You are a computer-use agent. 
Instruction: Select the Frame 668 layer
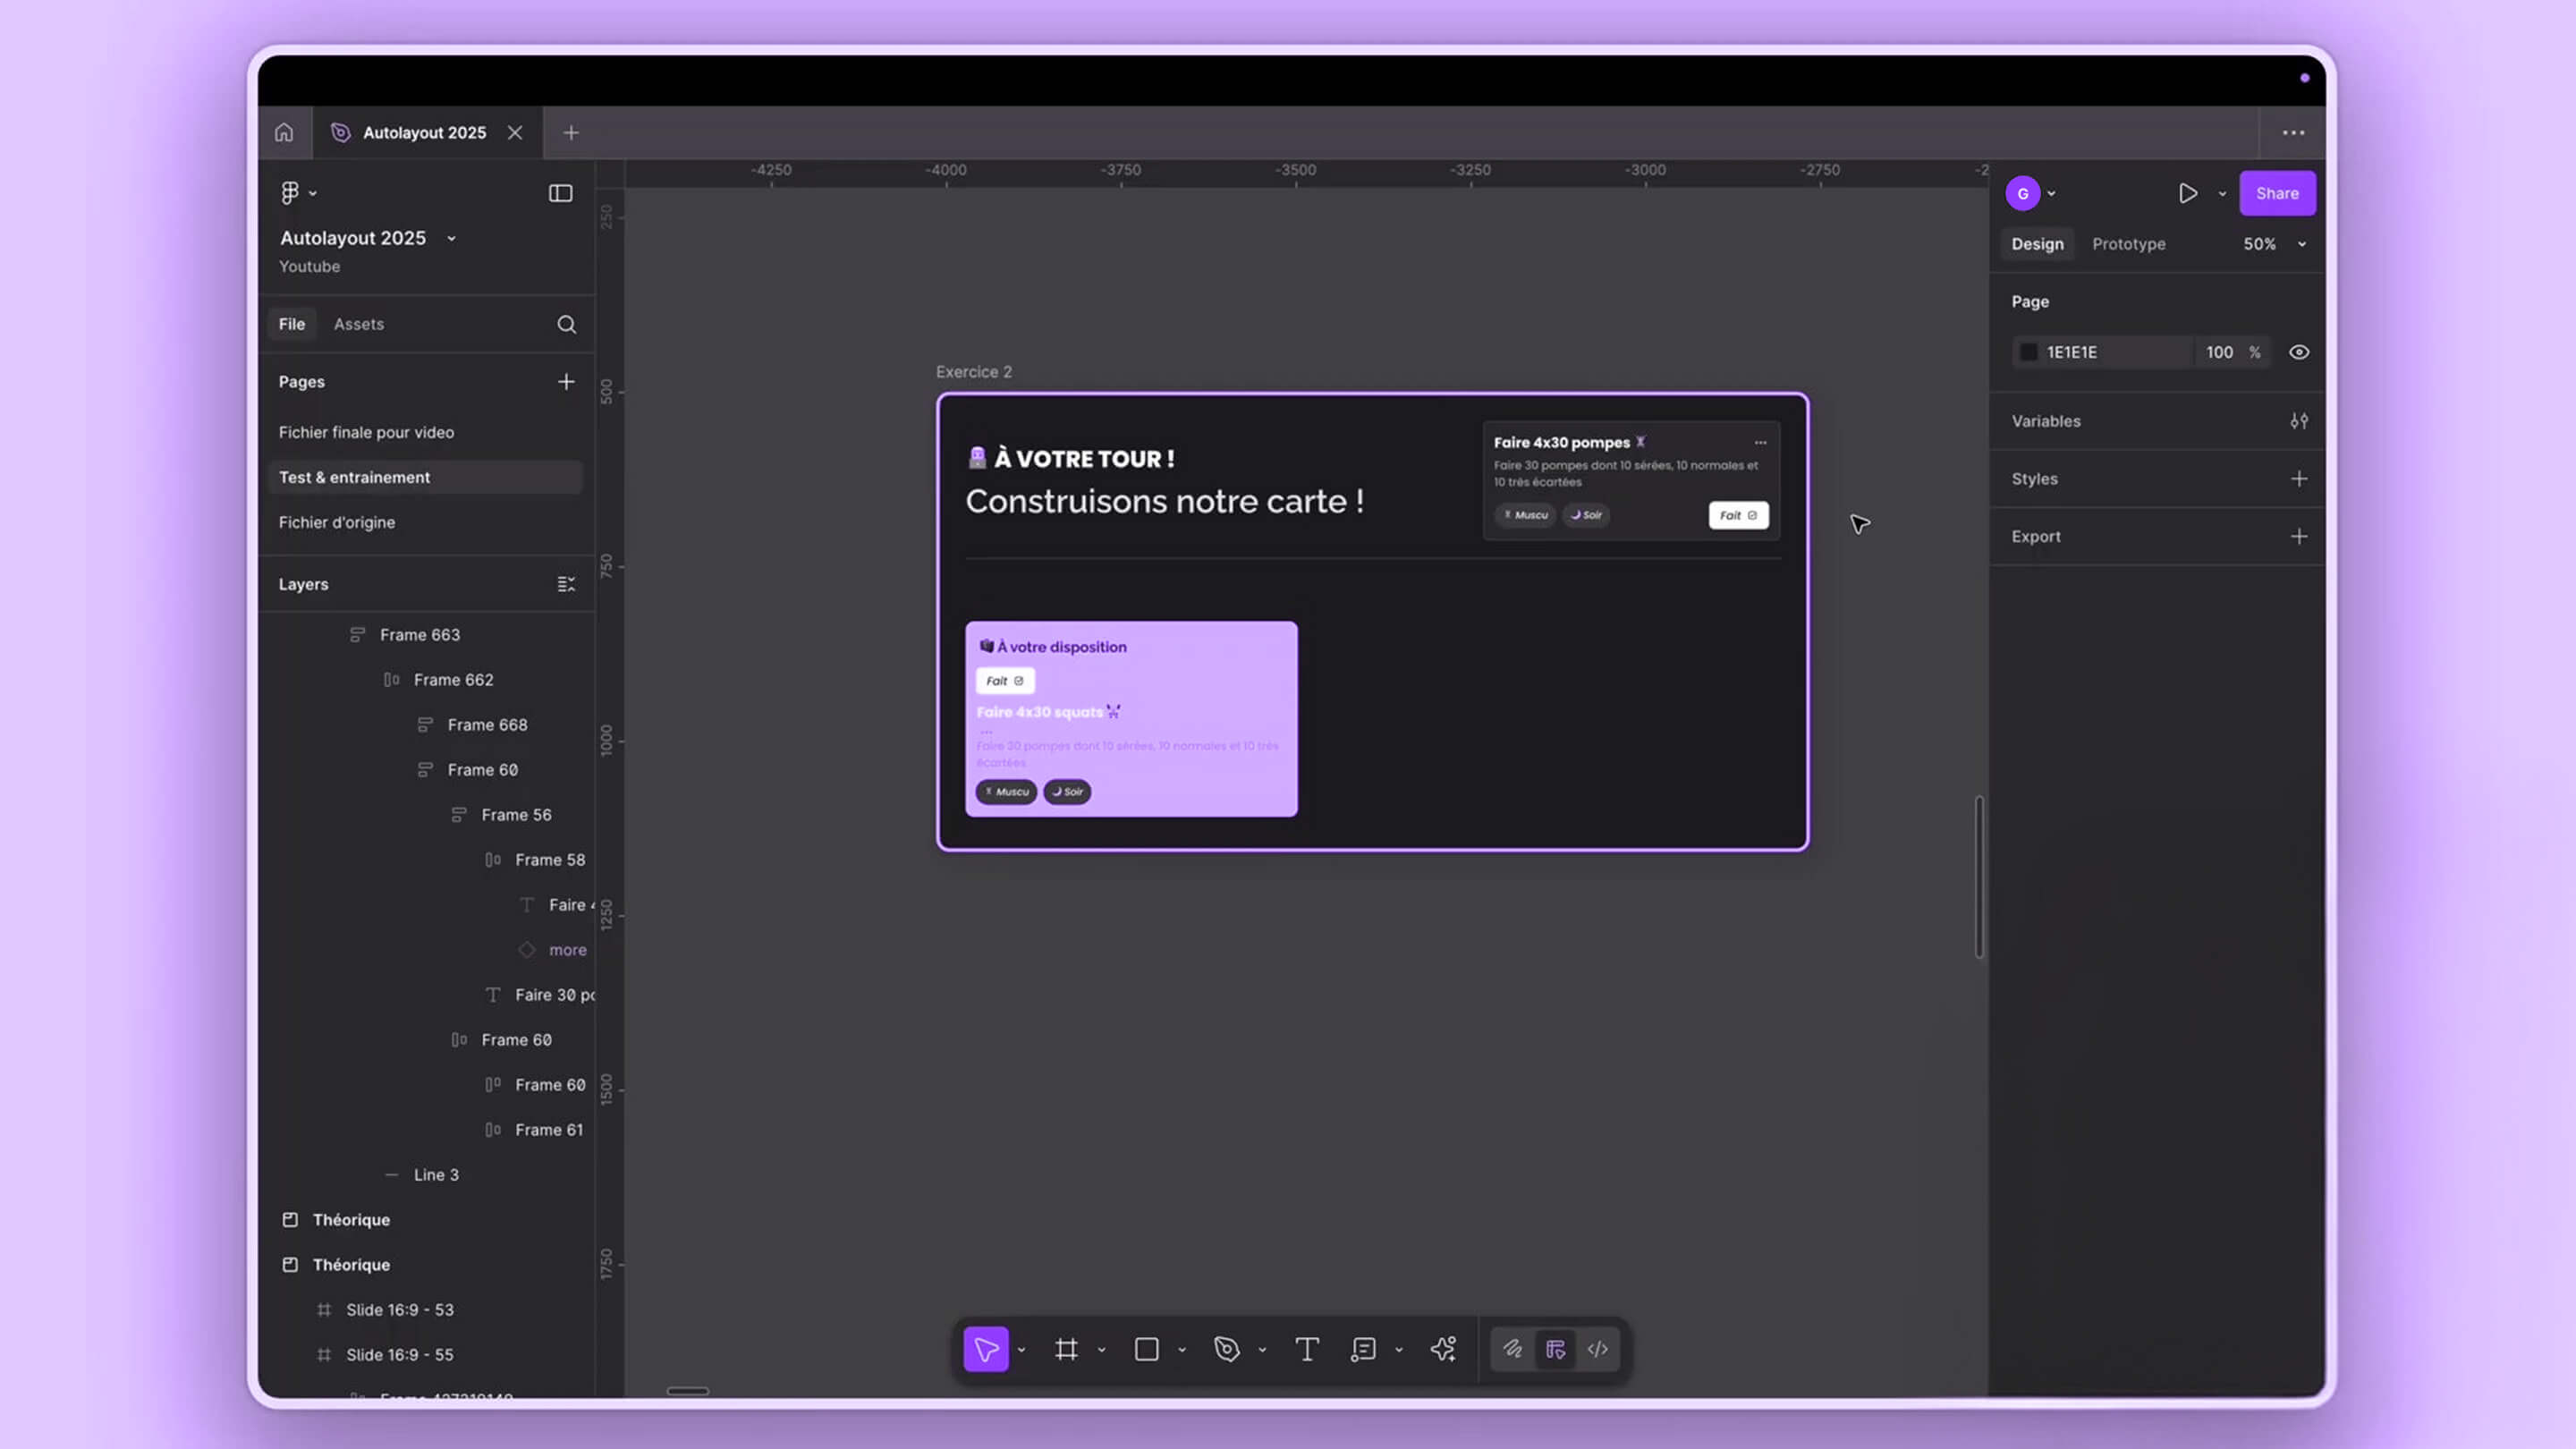point(487,724)
